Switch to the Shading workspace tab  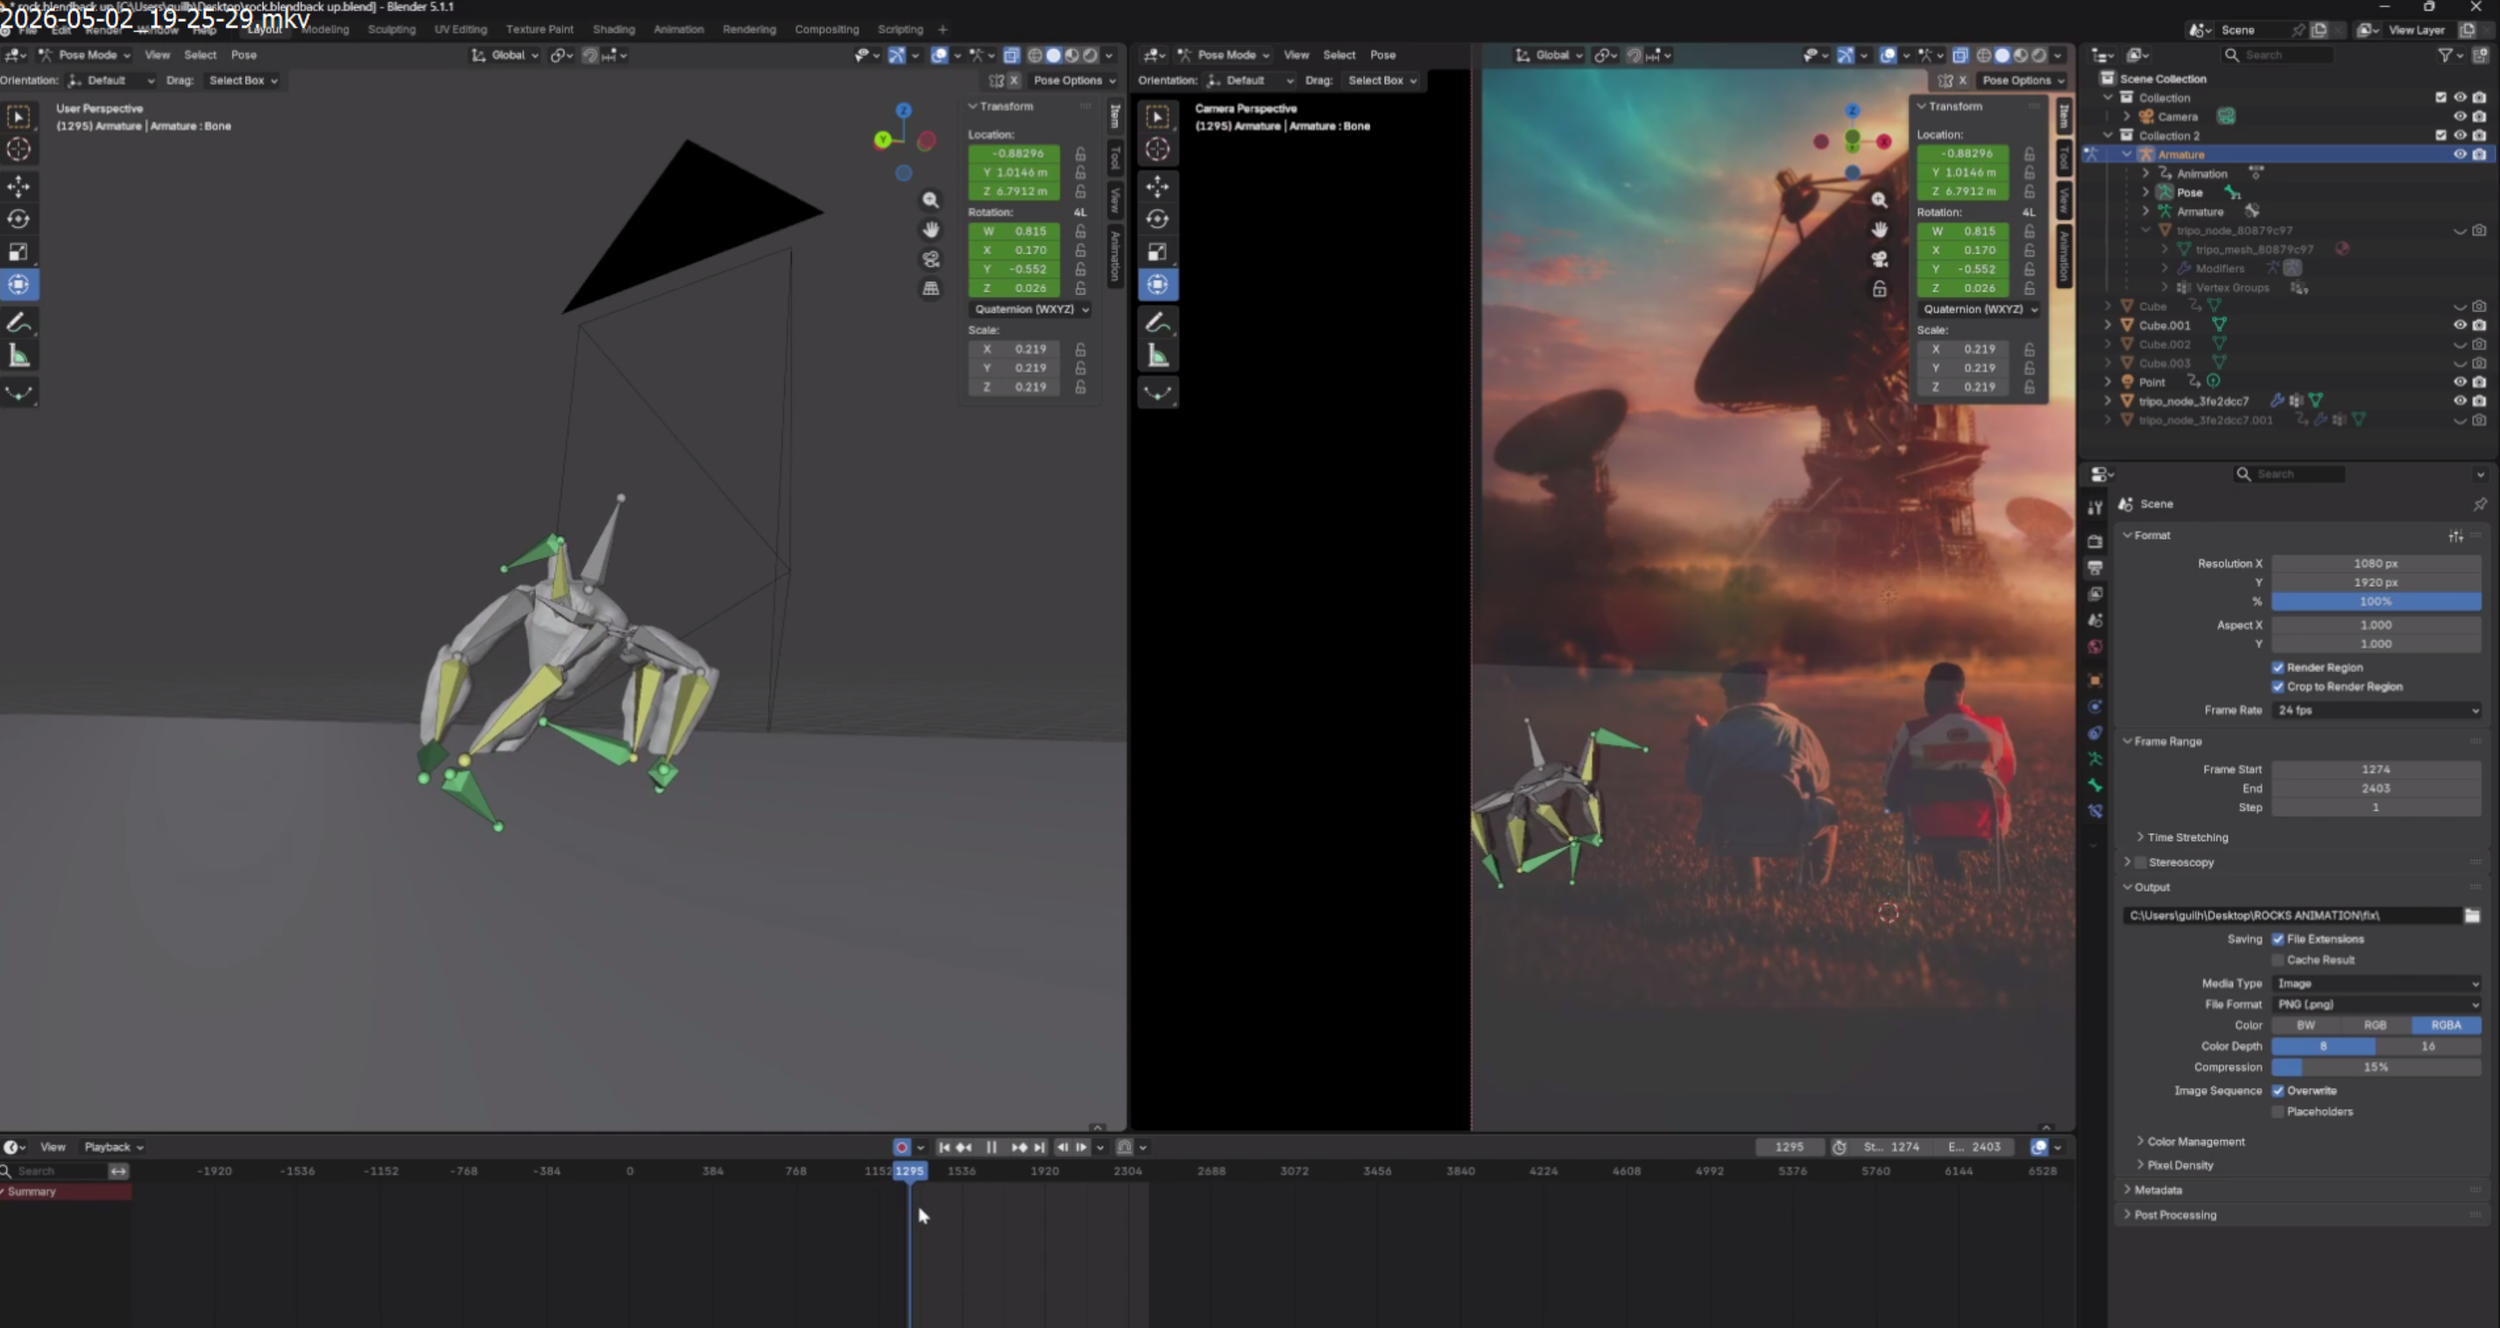[x=613, y=29]
